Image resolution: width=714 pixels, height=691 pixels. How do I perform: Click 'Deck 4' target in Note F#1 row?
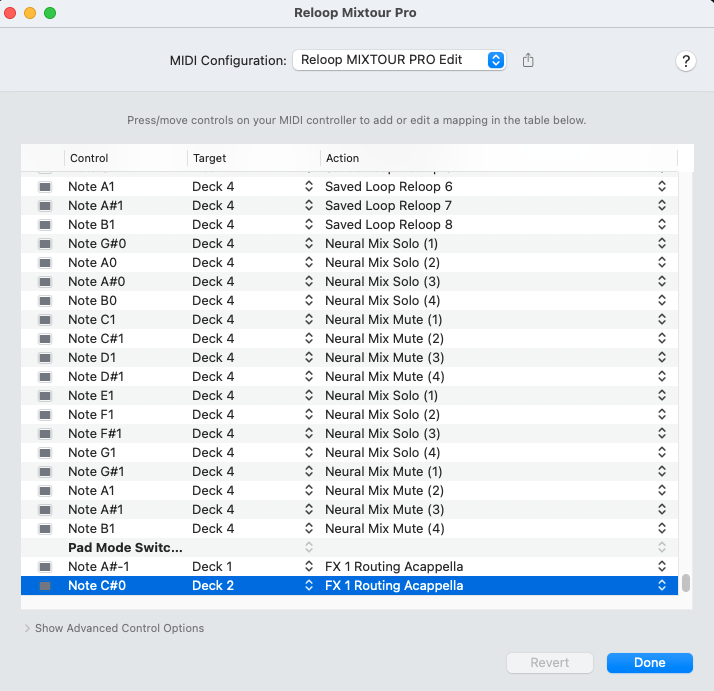[x=213, y=434]
